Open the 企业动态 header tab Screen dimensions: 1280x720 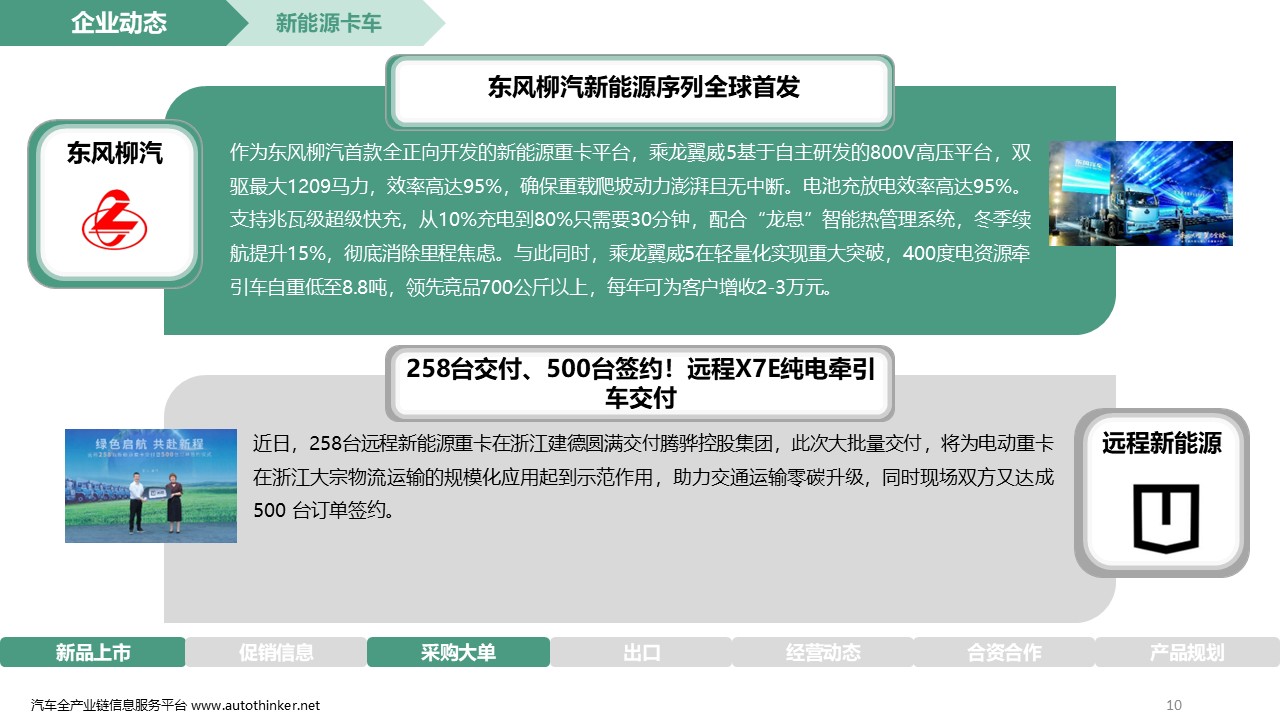119,23
